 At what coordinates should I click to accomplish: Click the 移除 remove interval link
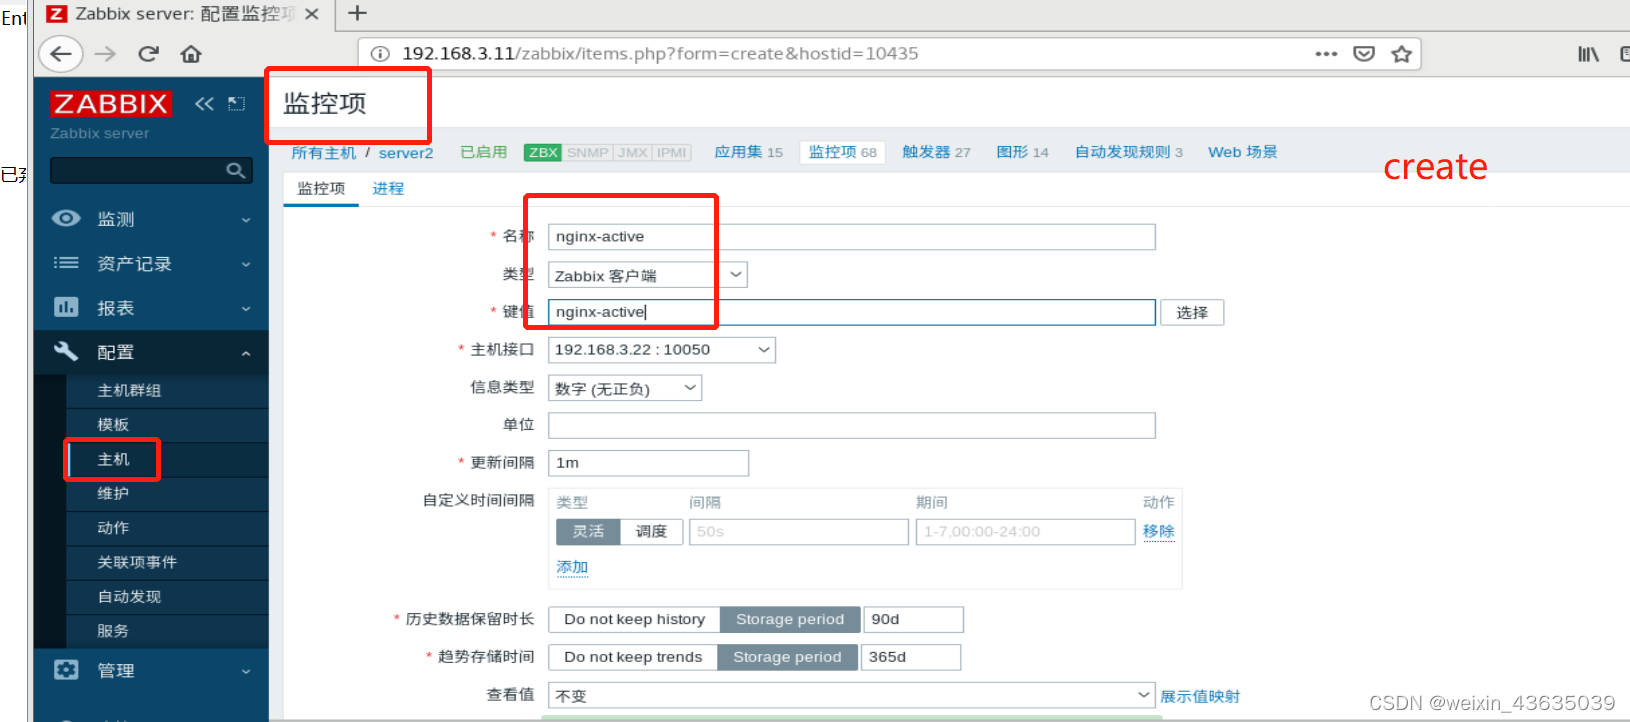tap(1159, 531)
